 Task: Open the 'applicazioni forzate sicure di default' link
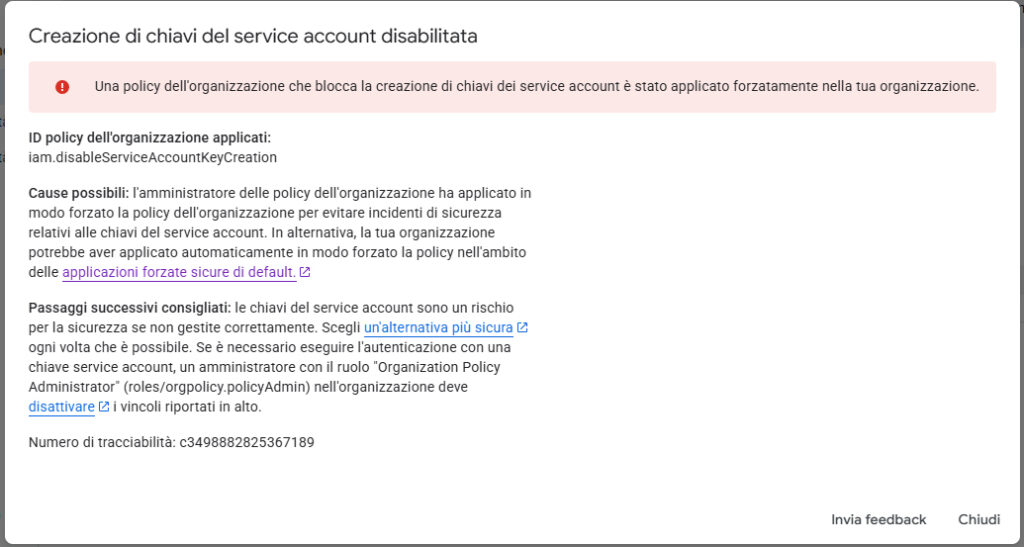[x=178, y=272]
